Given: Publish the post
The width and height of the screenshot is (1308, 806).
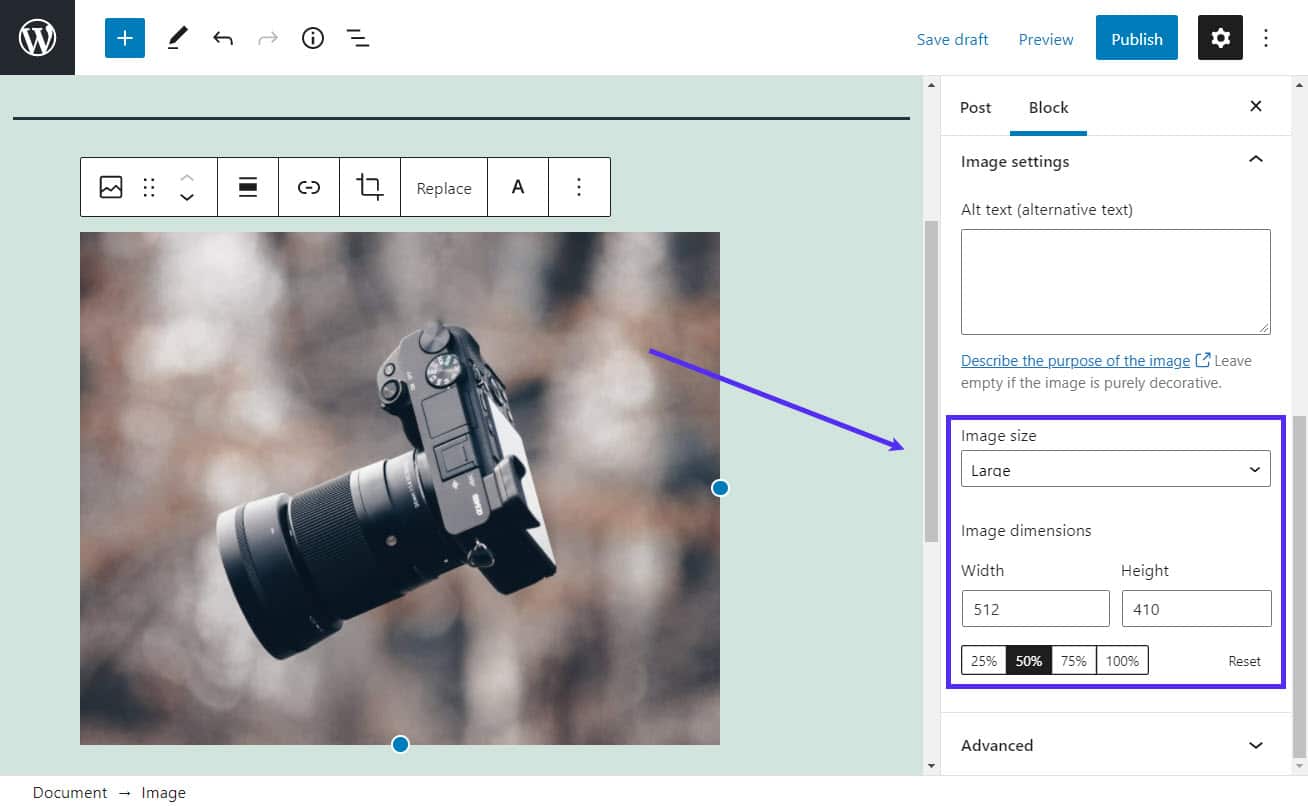Looking at the screenshot, I should 1136,38.
